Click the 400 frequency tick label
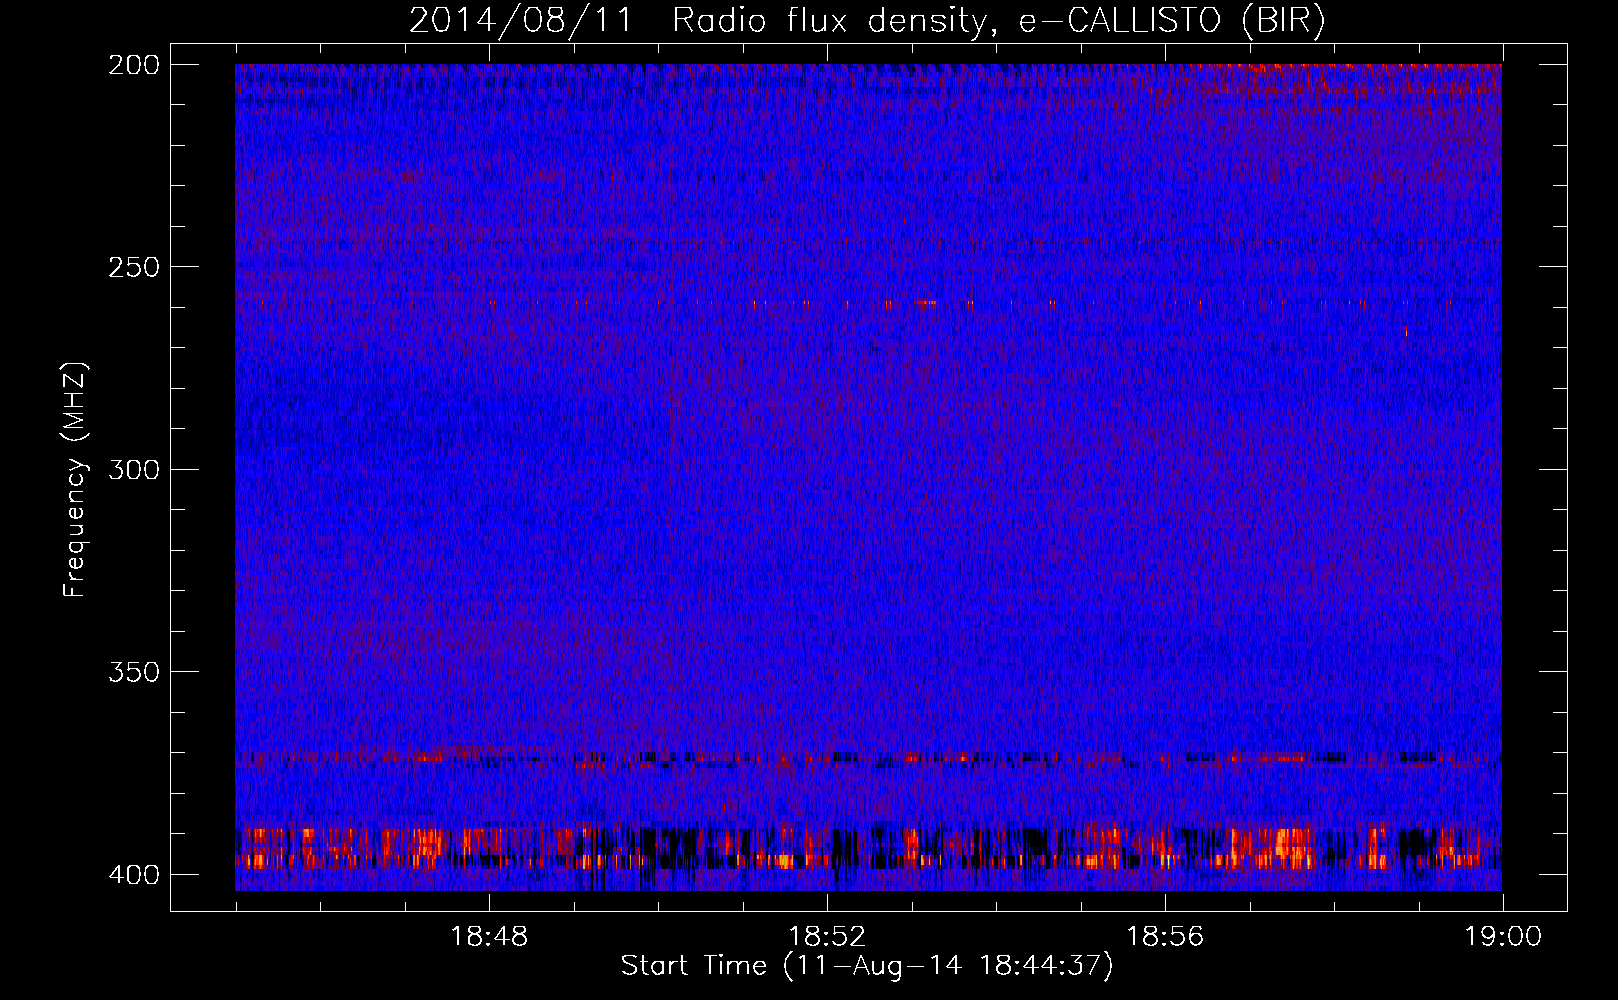The image size is (1618, 1000). click(x=133, y=874)
